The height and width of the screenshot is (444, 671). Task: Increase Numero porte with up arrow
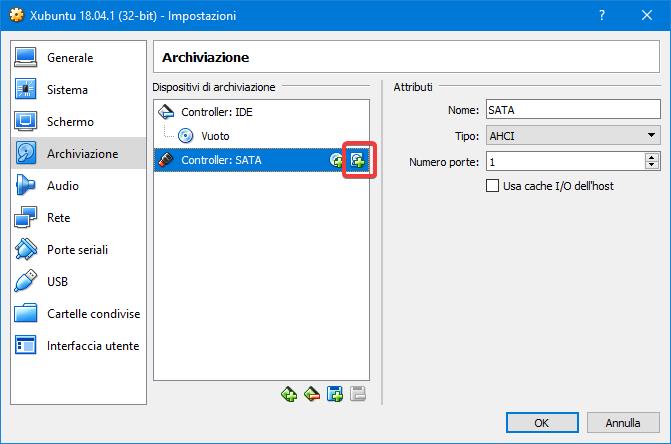652,157
